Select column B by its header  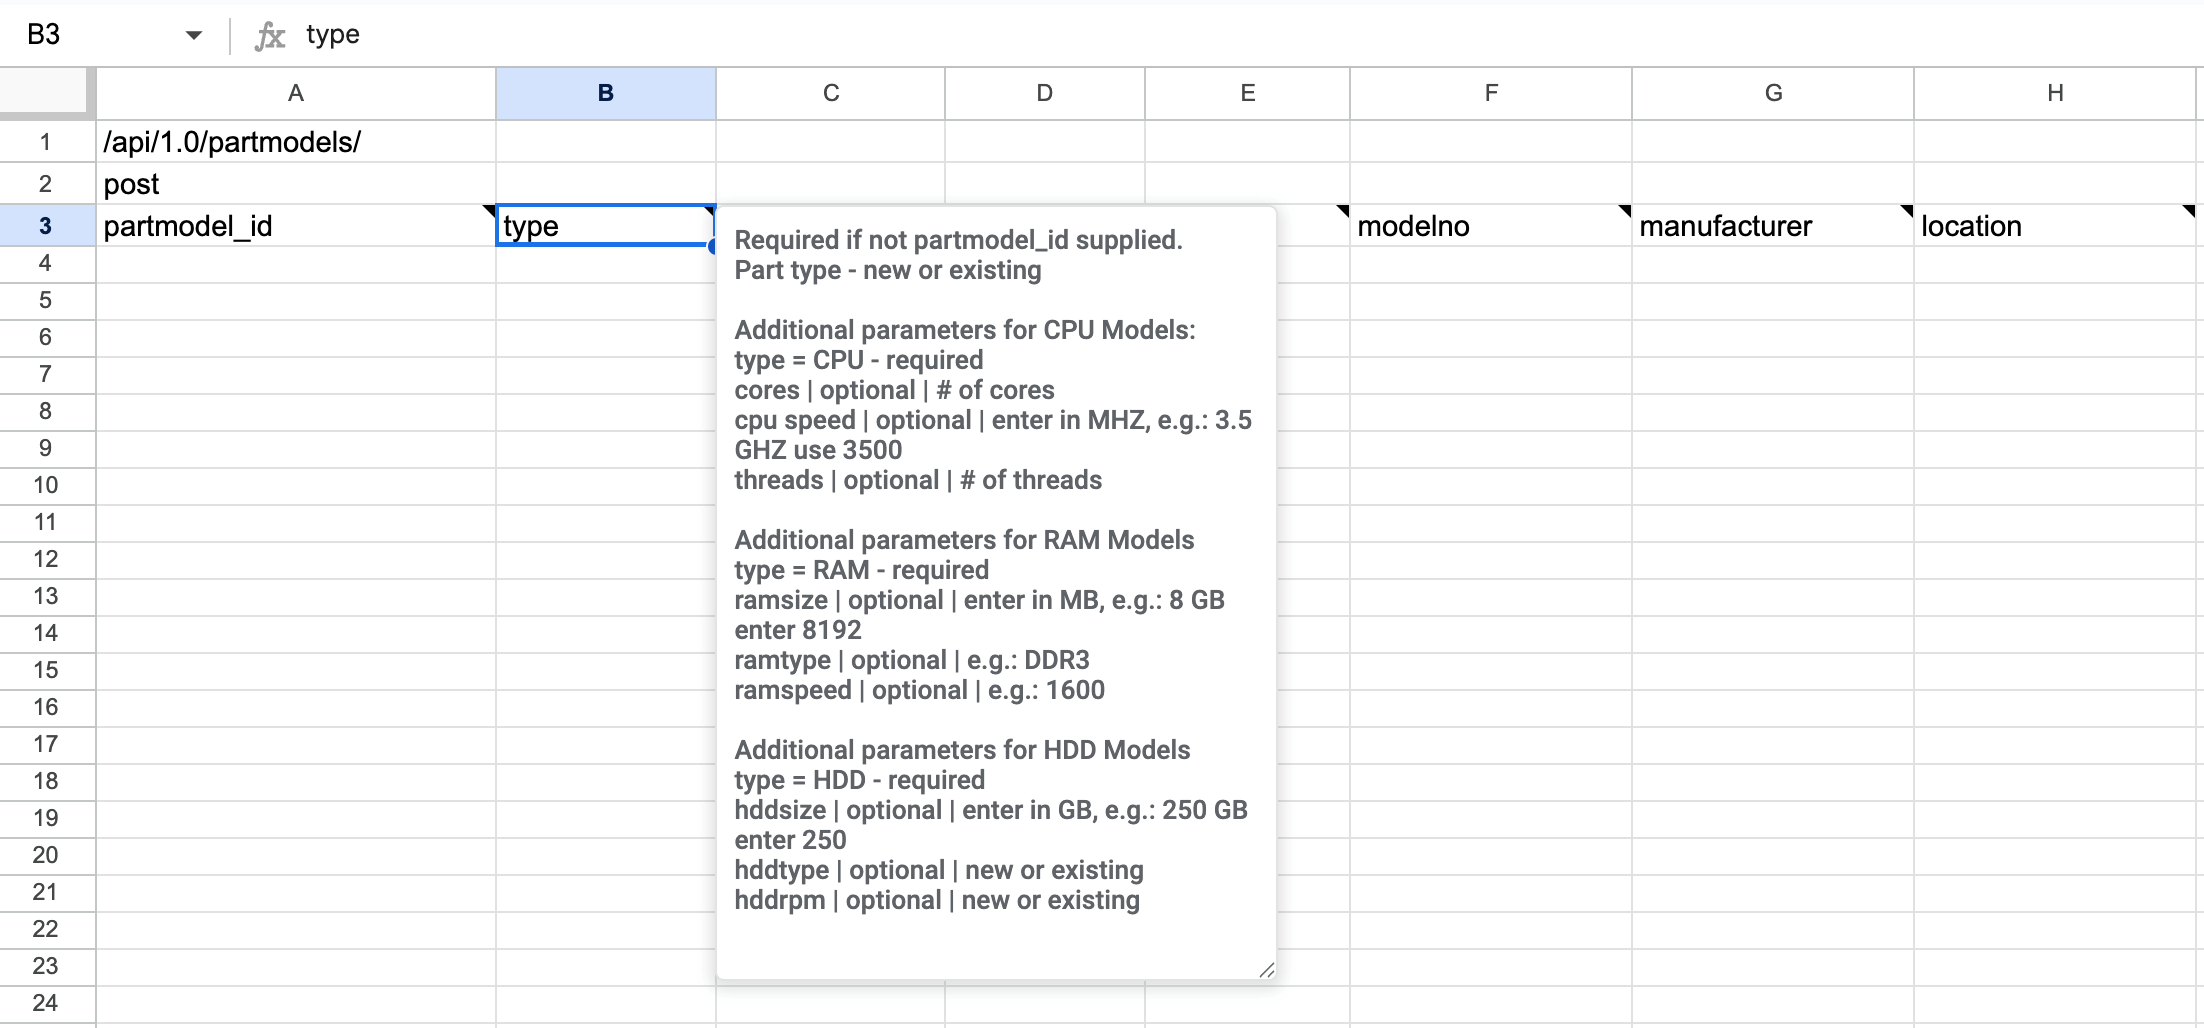point(605,92)
